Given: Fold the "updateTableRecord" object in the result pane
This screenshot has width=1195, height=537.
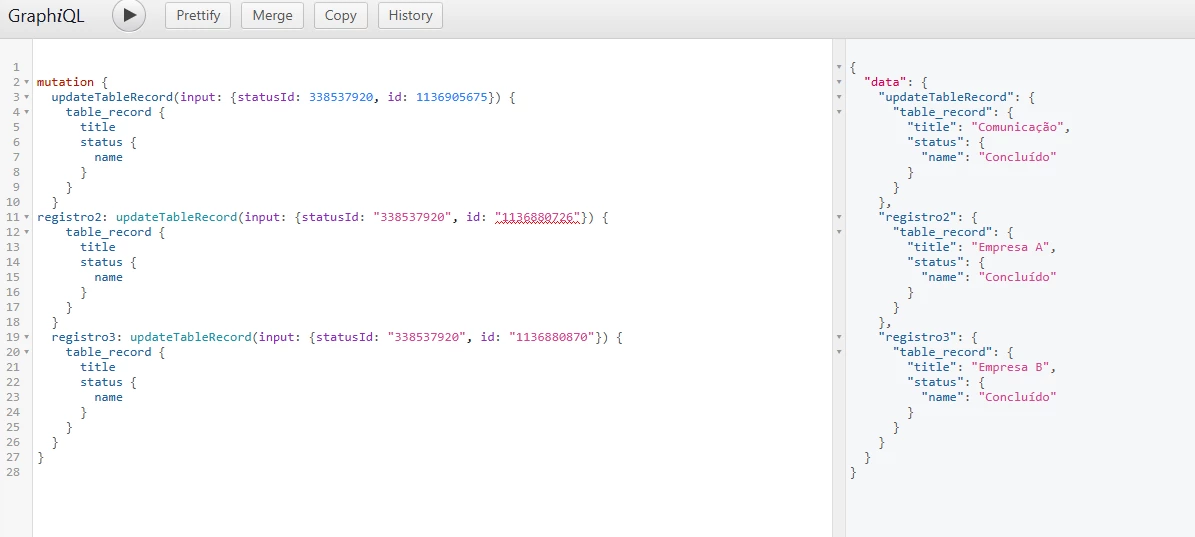Looking at the screenshot, I should pyautogui.click(x=839, y=97).
